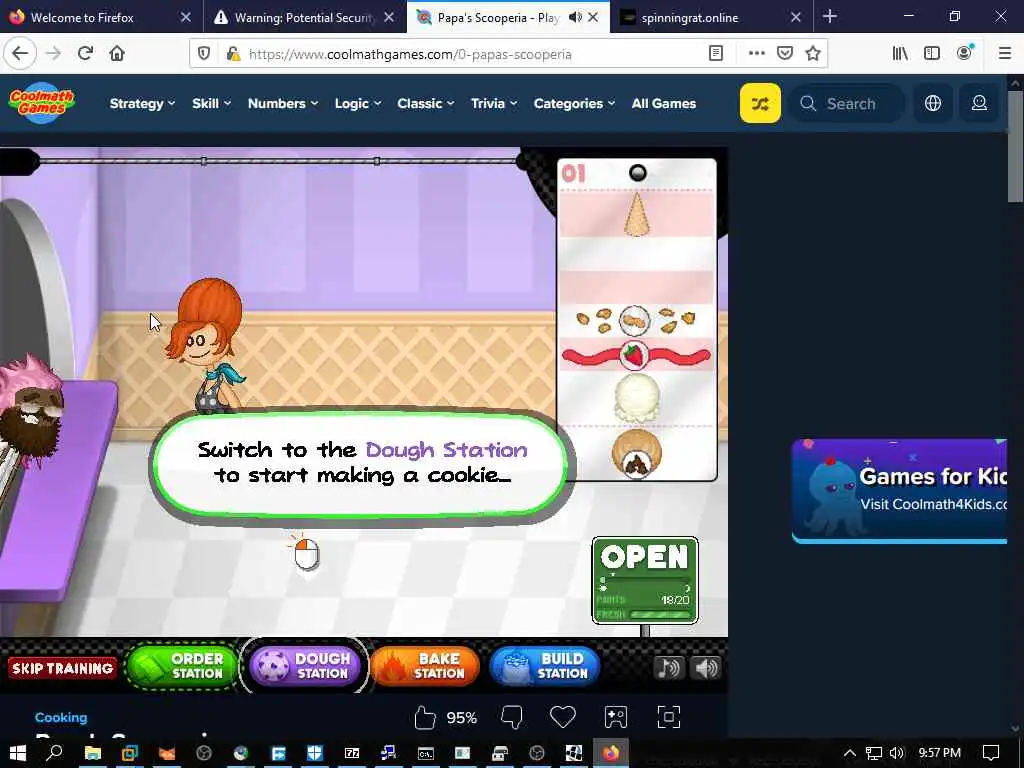
Task: Open a new browser tab
Action: 830,17
